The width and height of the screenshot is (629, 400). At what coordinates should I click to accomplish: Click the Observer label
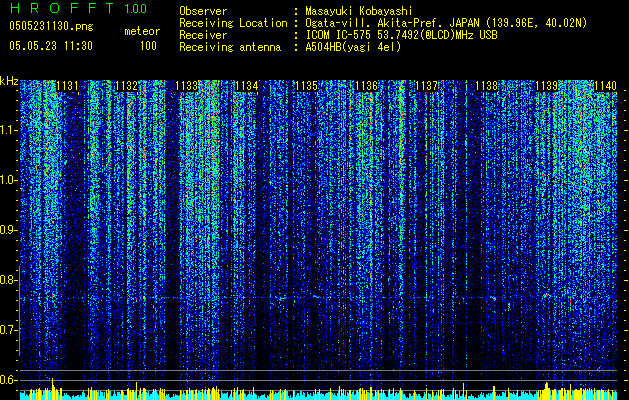203,11
